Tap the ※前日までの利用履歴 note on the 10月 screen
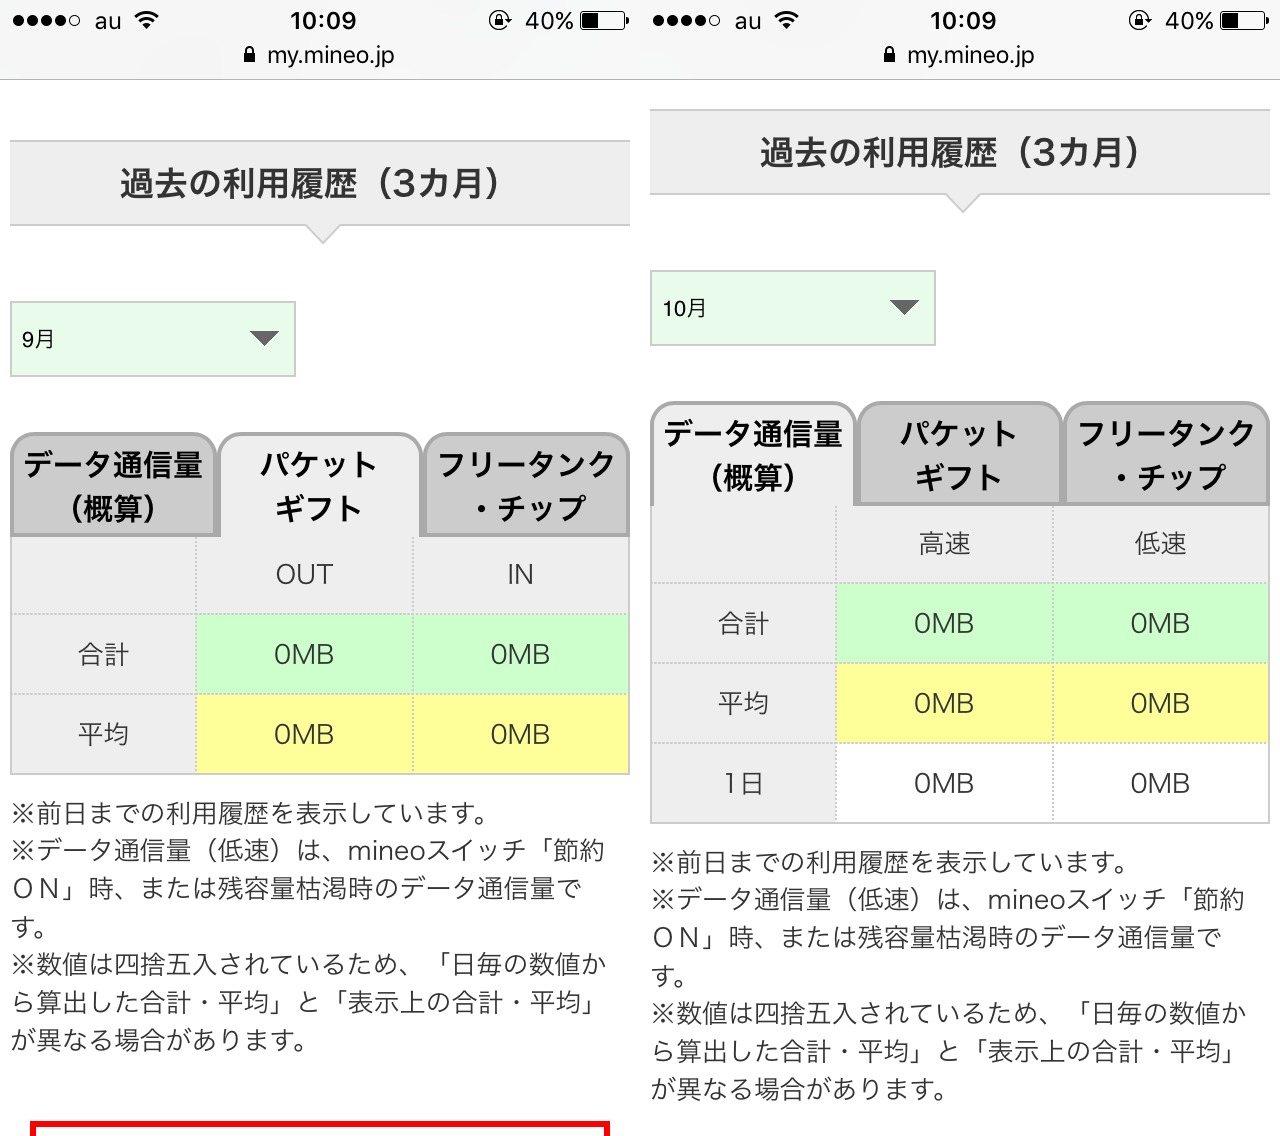1280x1136 pixels. click(890, 863)
